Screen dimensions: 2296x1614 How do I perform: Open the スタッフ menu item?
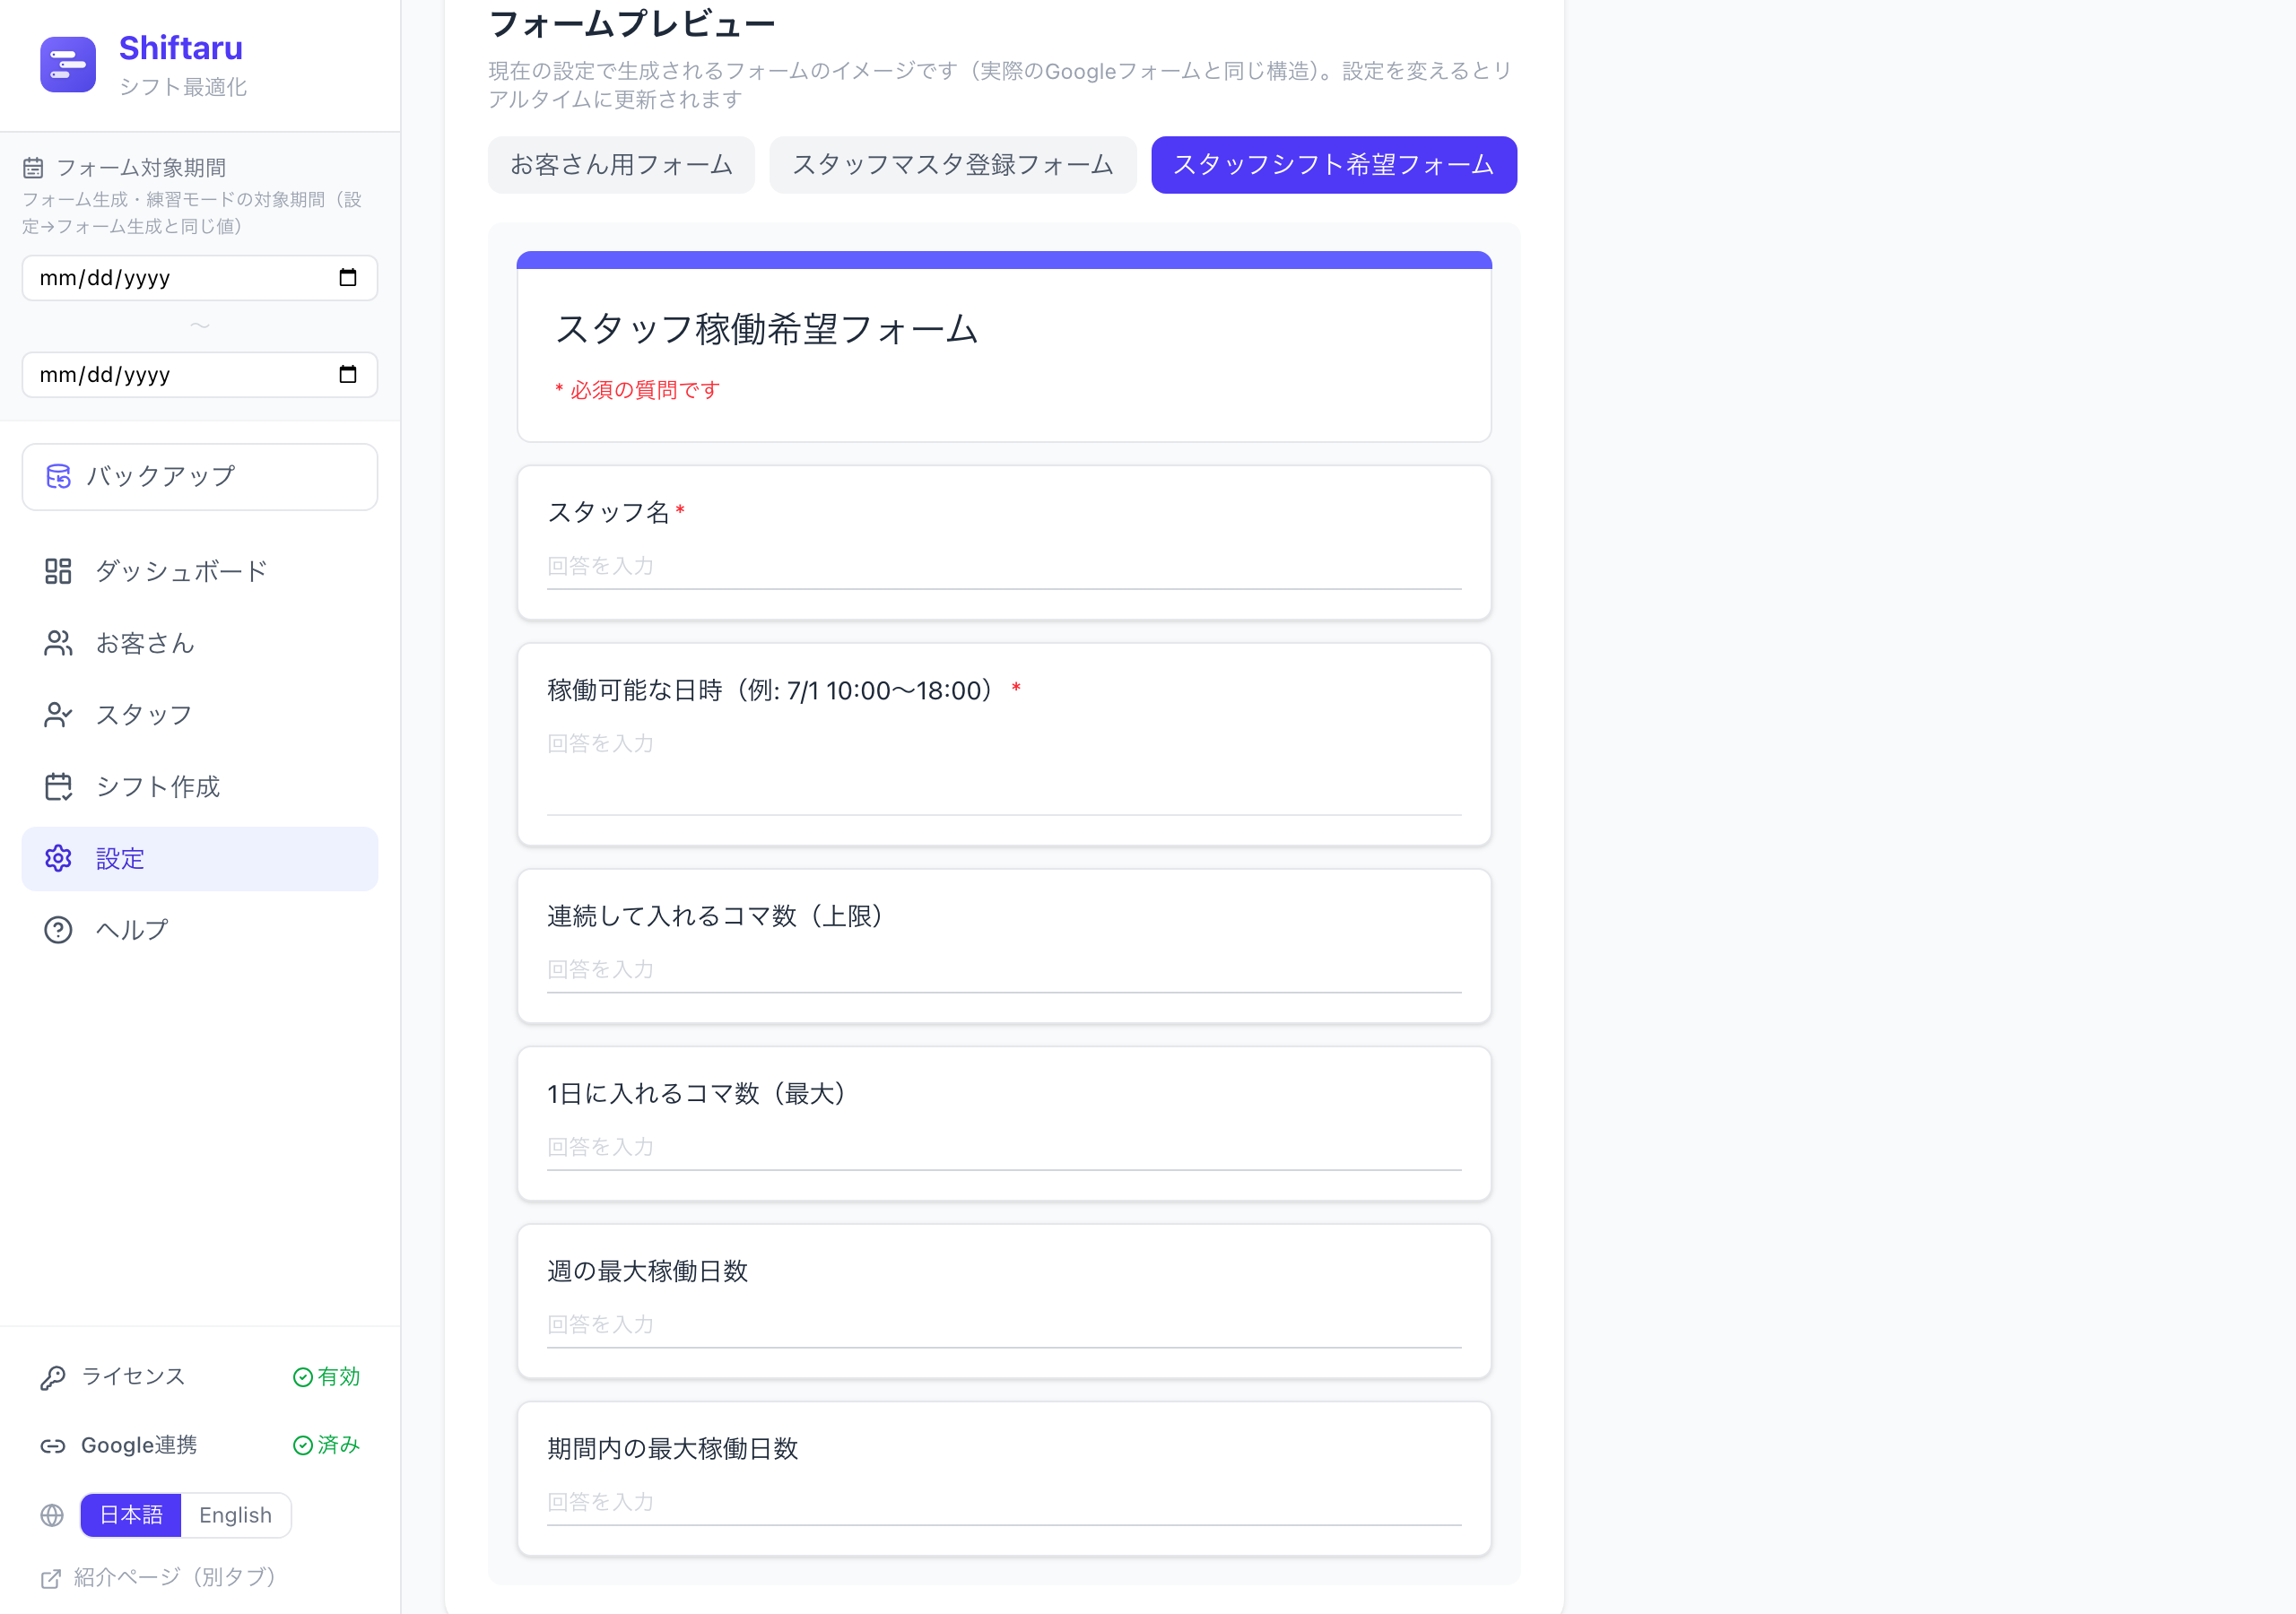click(200, 715)
